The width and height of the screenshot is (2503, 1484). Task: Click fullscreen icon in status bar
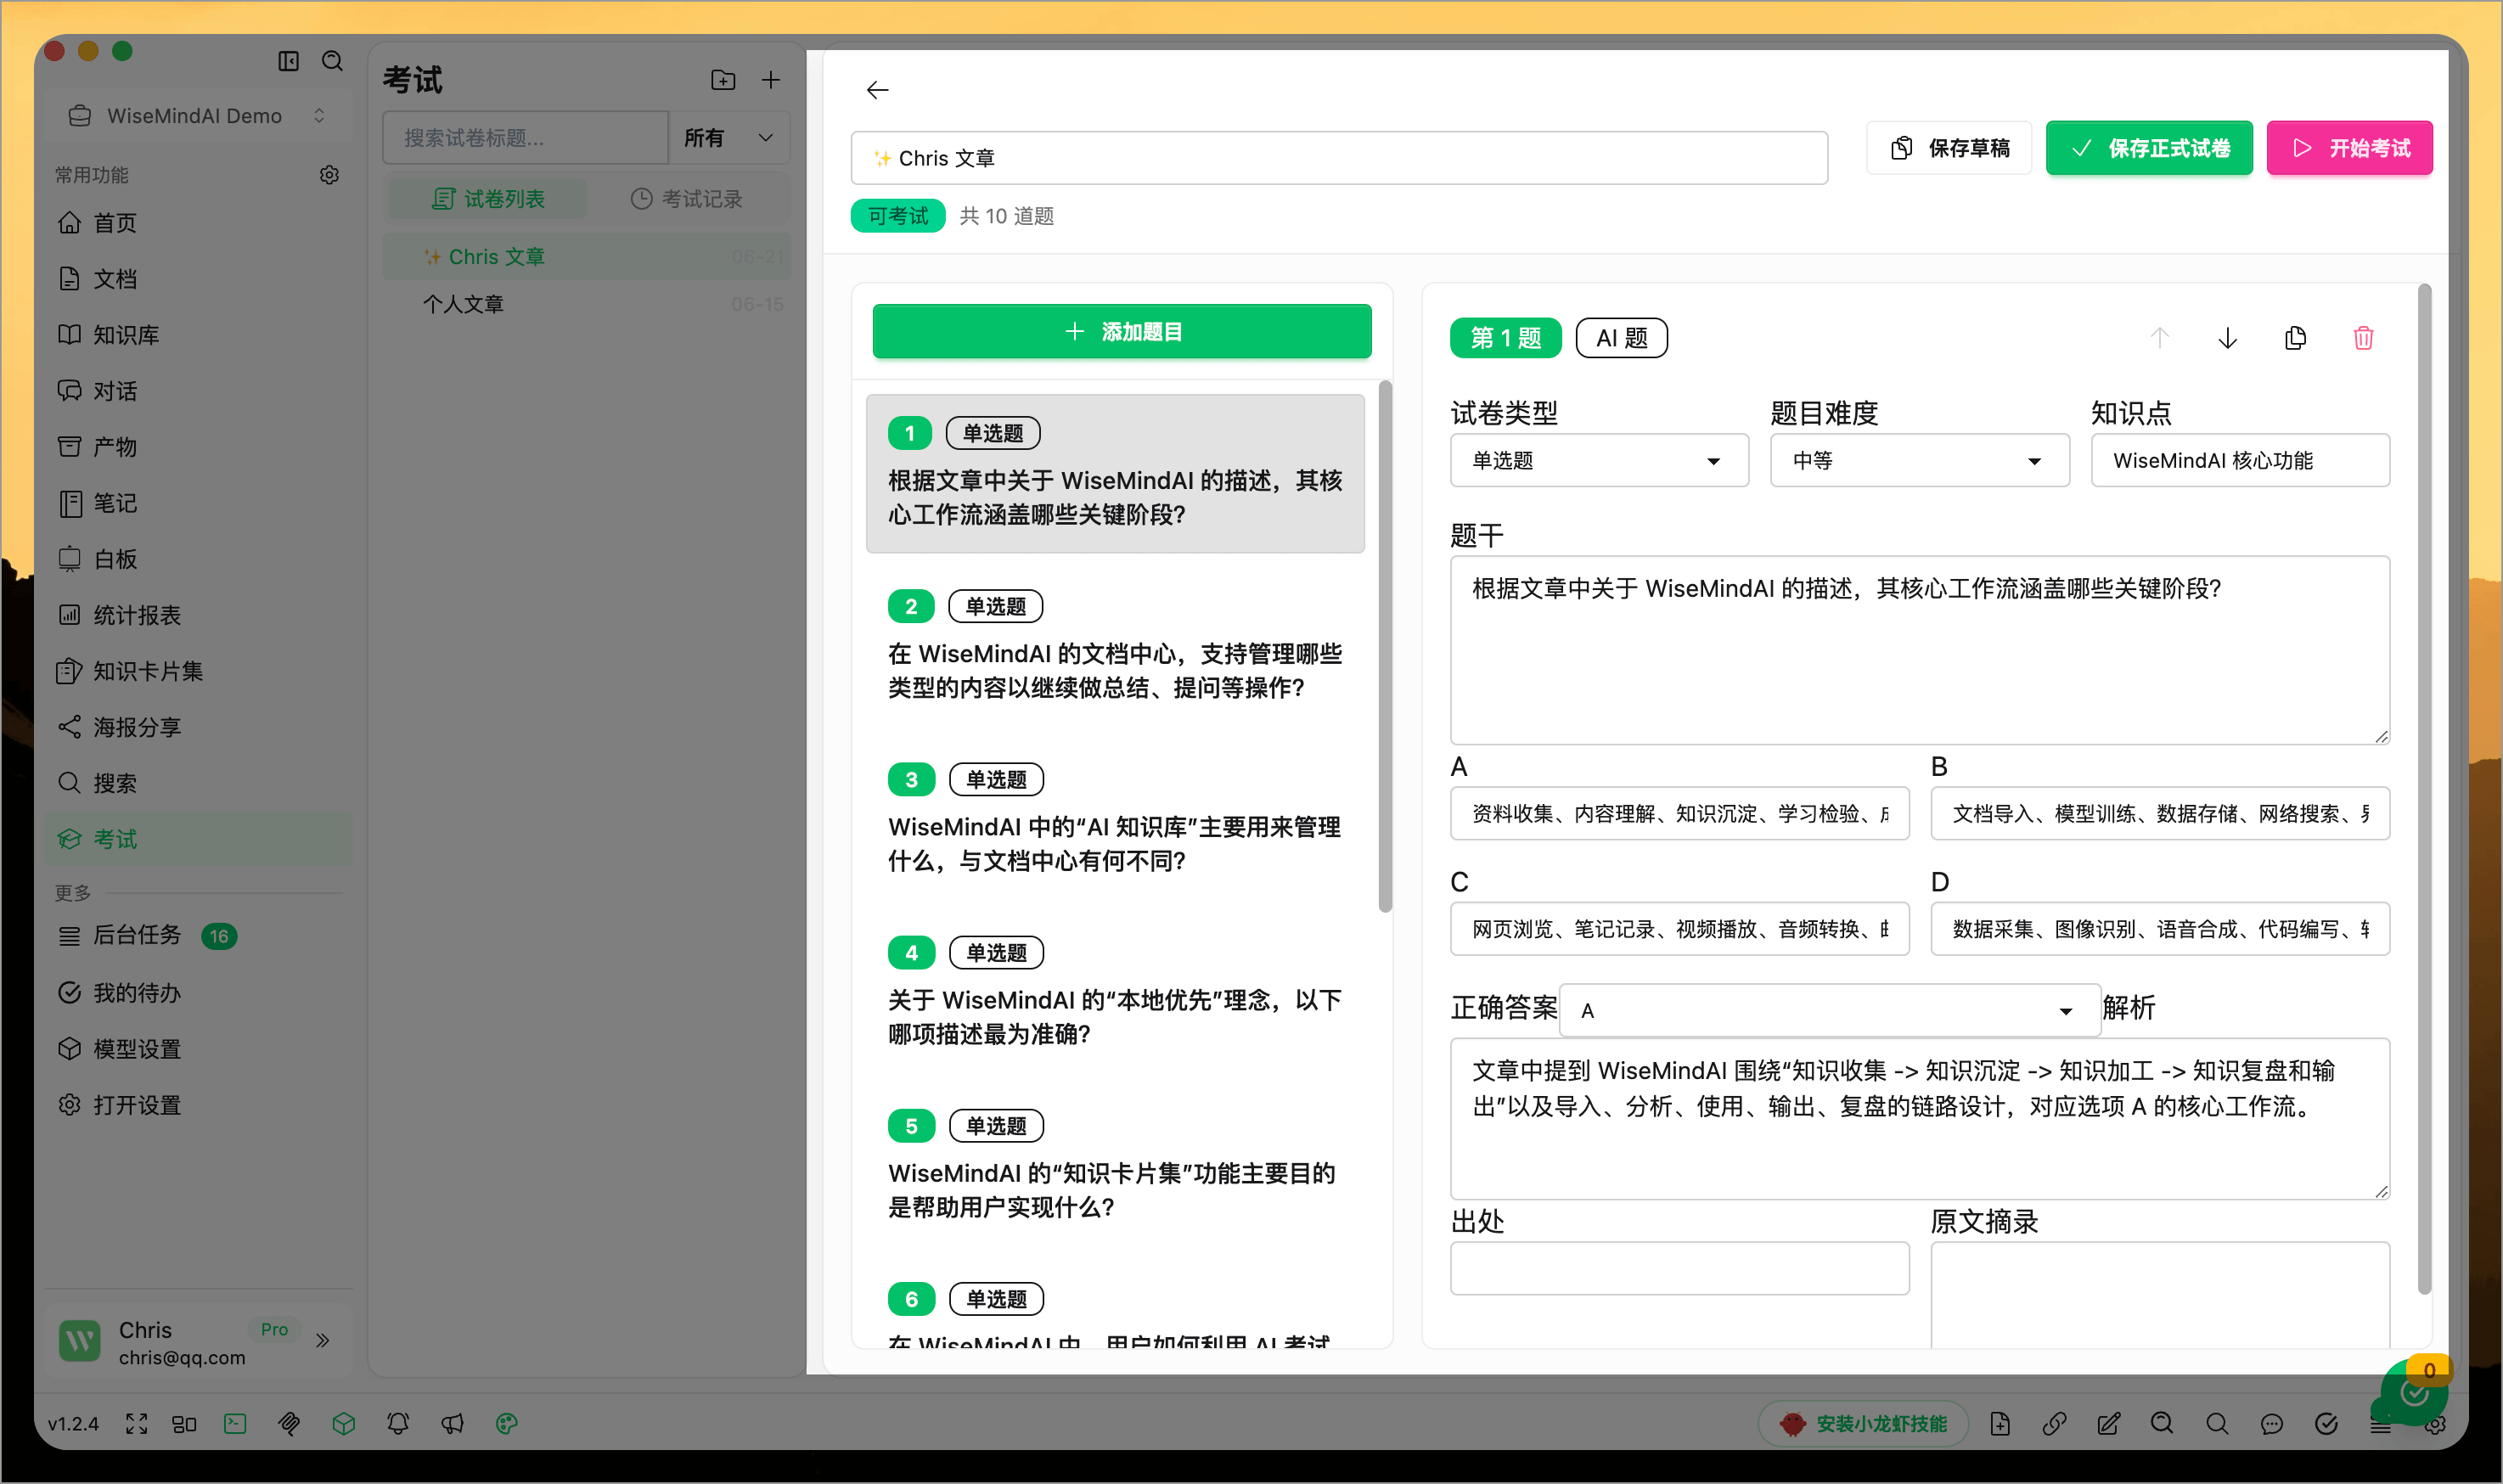136,1423
